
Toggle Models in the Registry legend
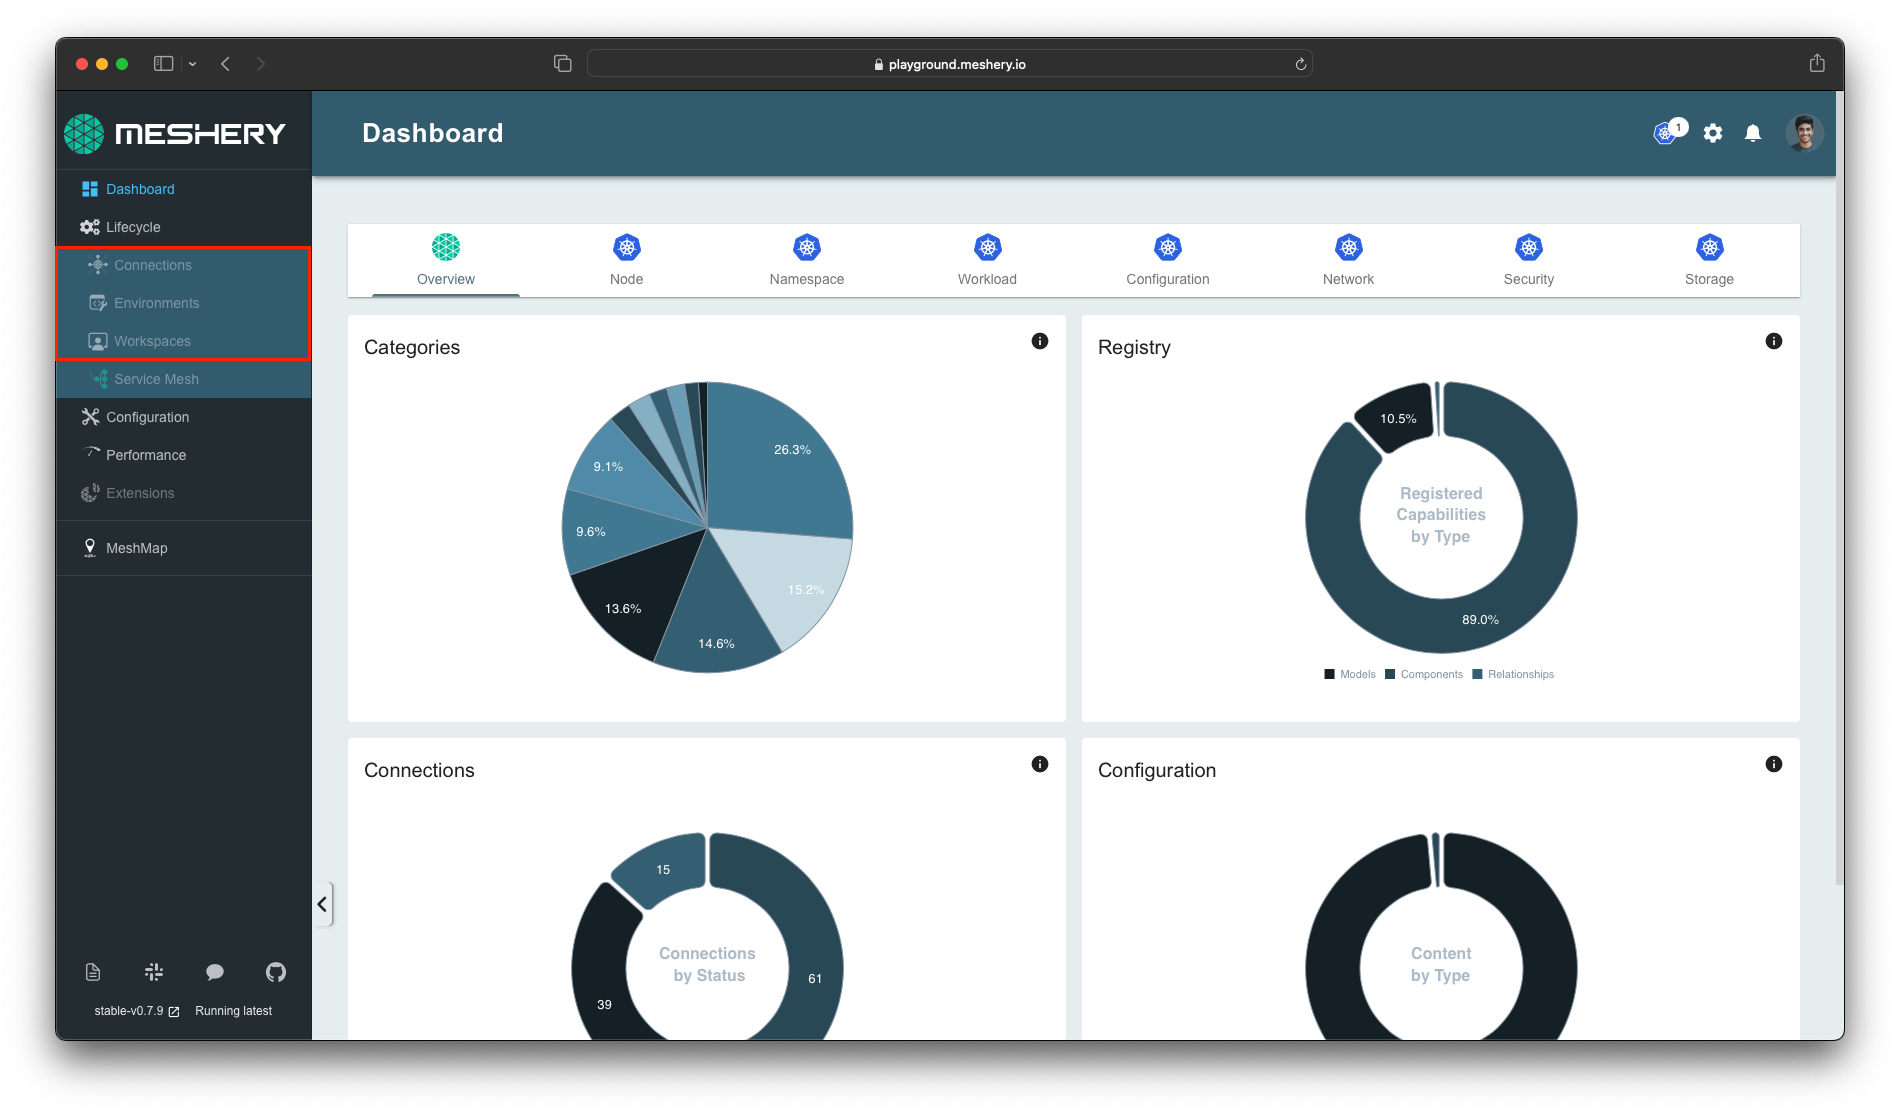click(1350, 675)
